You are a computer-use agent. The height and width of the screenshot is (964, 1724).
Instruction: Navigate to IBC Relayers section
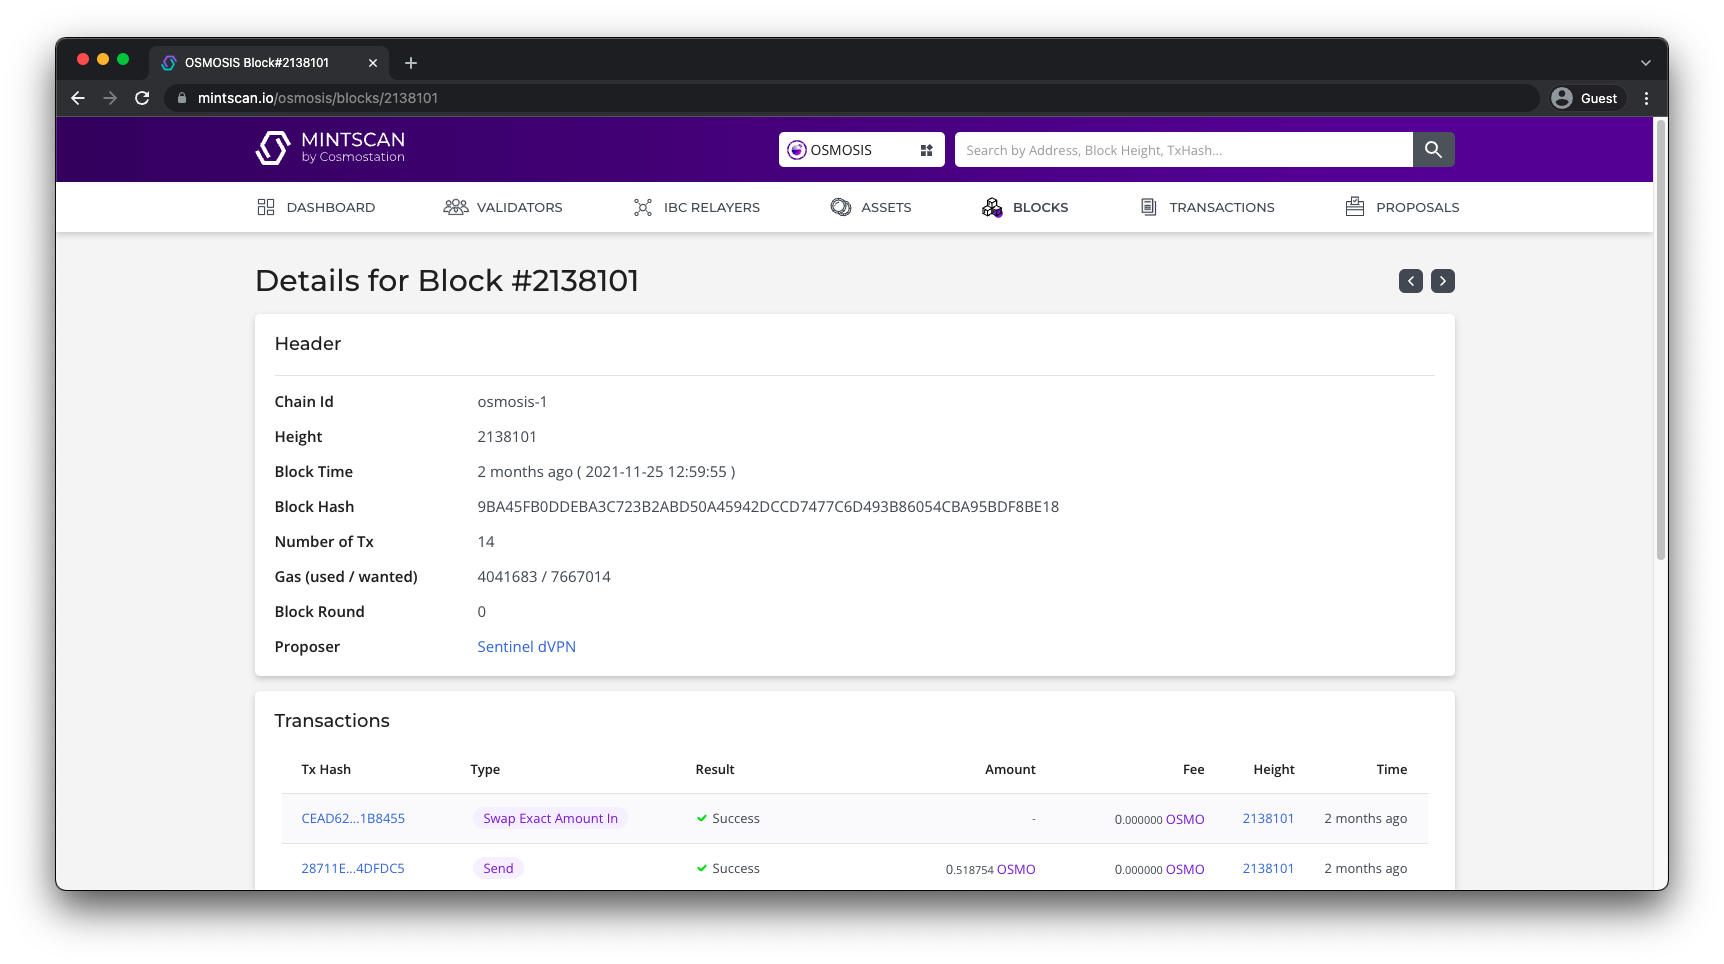697,207
